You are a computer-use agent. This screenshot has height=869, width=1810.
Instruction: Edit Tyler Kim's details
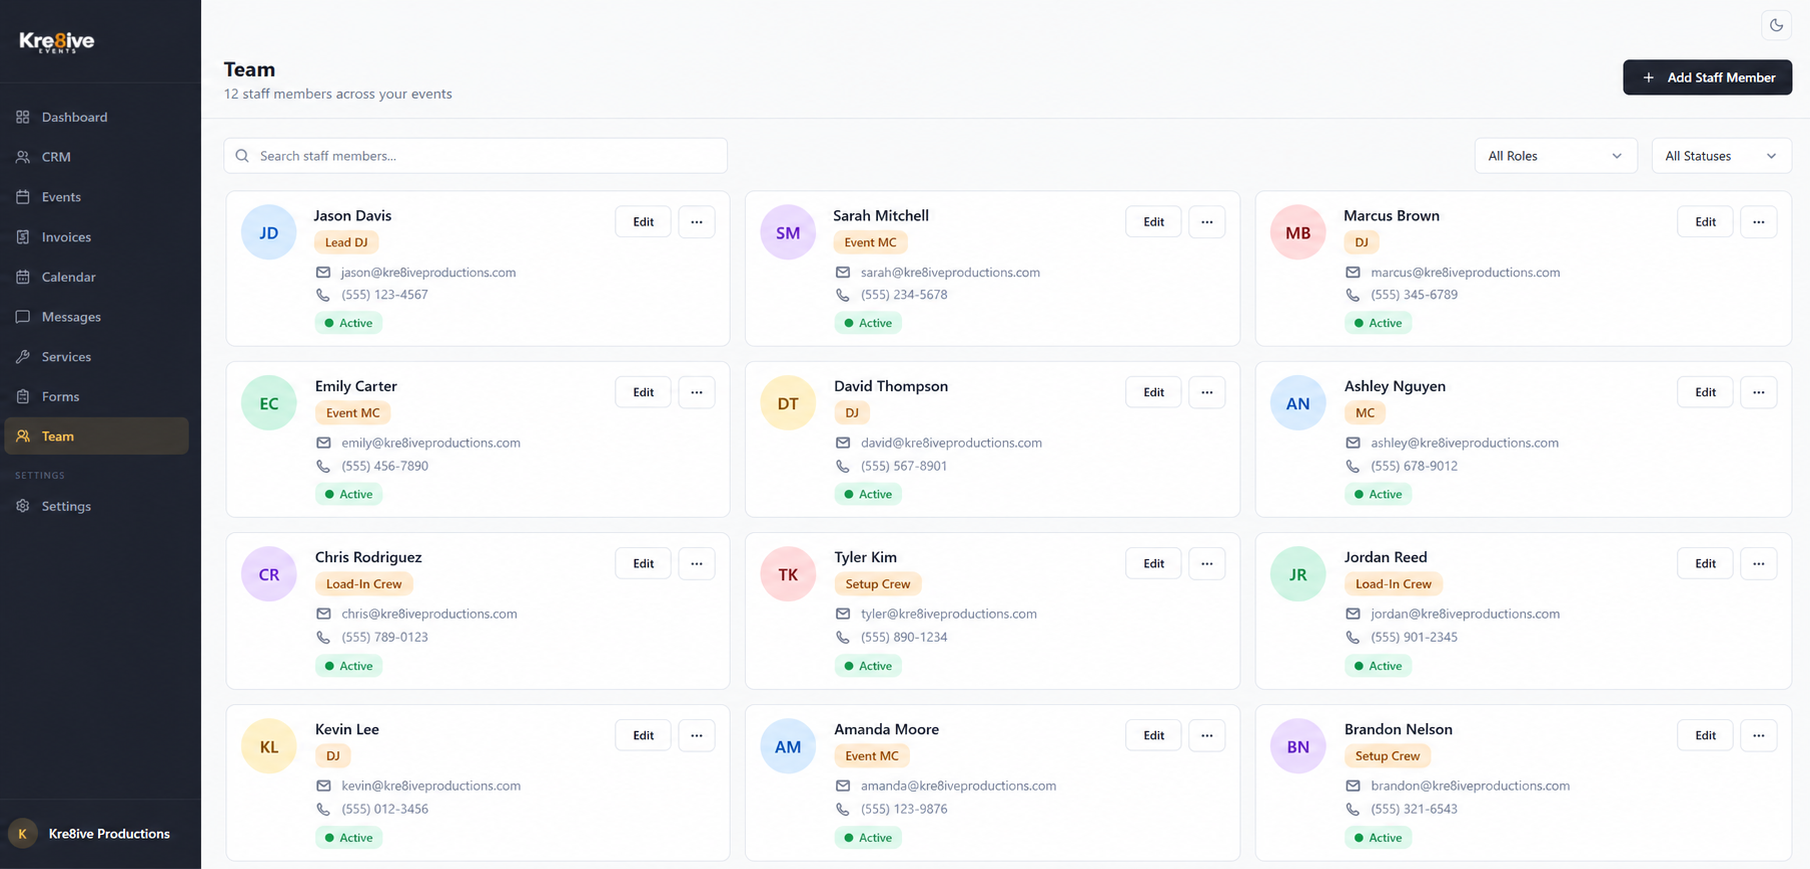pyautogui.click(x=1153, y=563)
